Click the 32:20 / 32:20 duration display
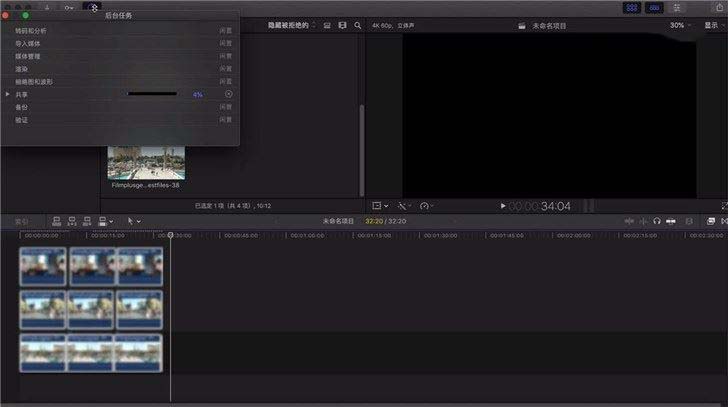 coord(385,221)
